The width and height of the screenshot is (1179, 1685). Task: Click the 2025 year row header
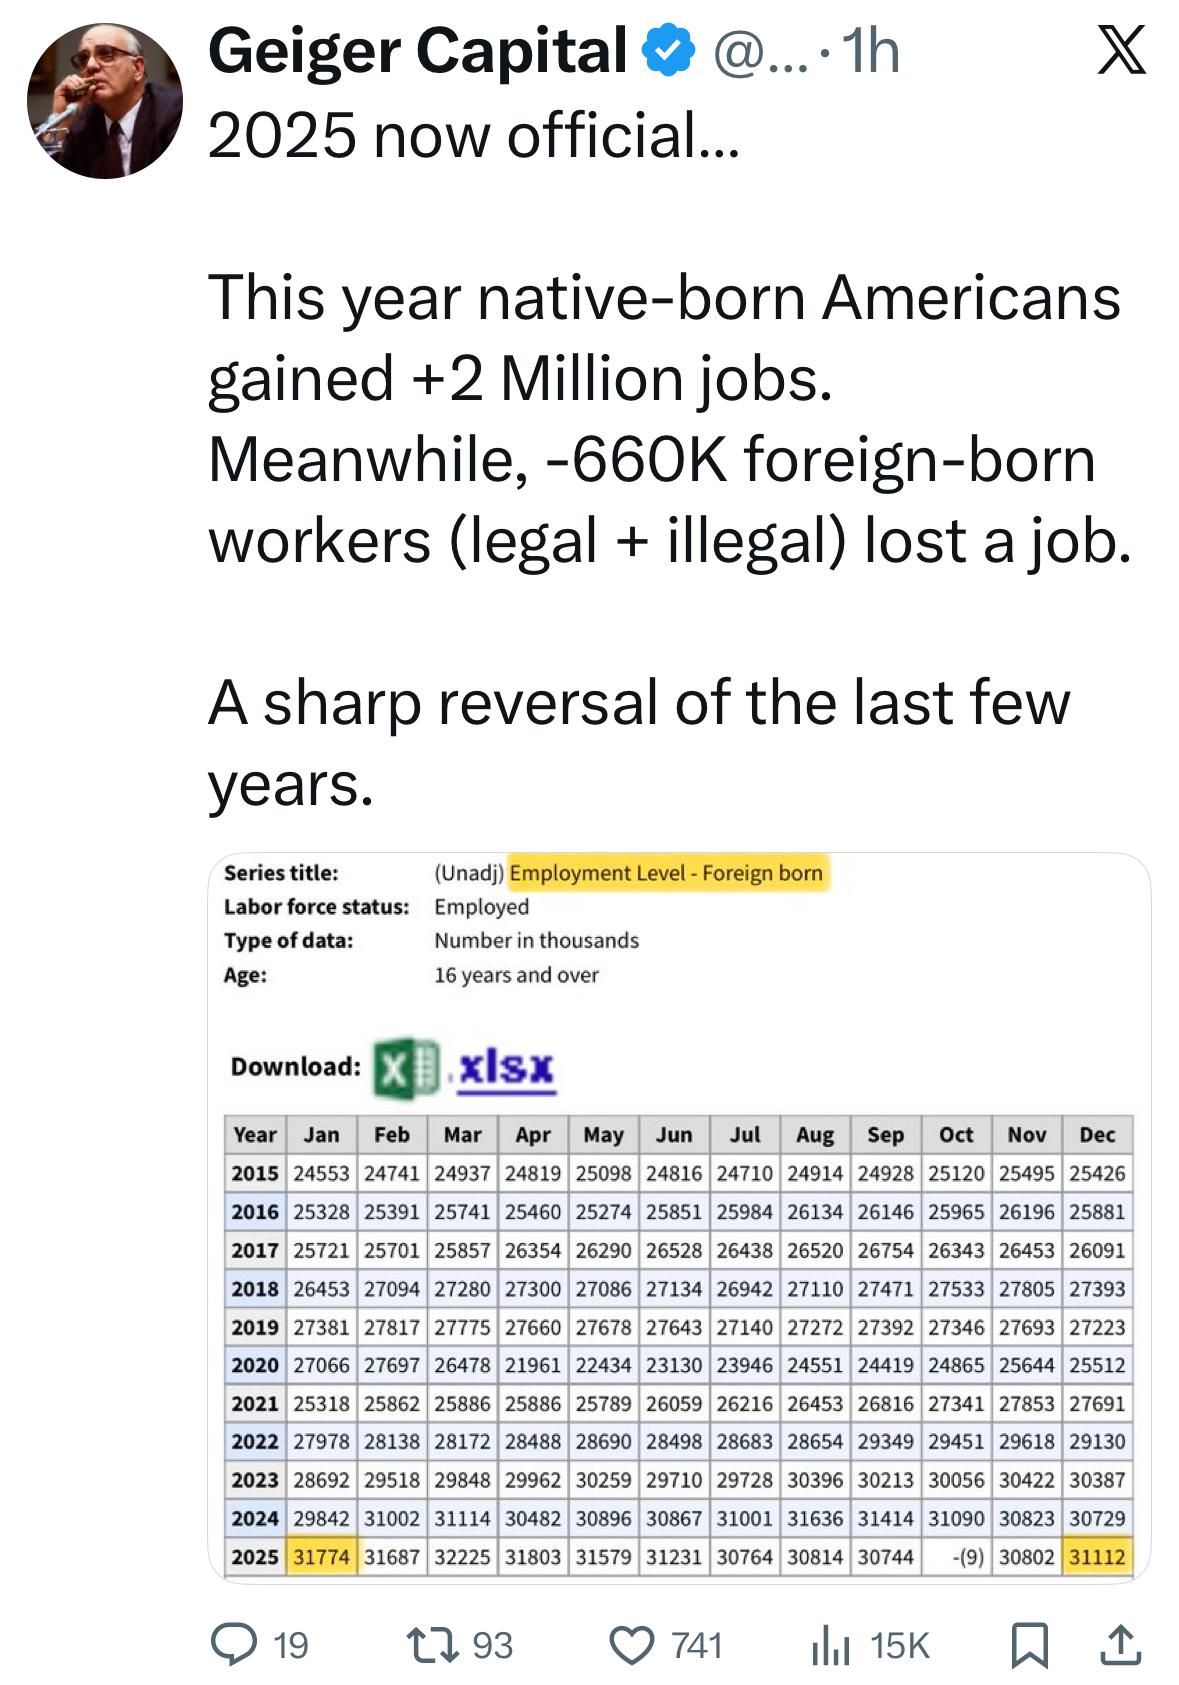pyautogui.click(x=255, y=1557)
